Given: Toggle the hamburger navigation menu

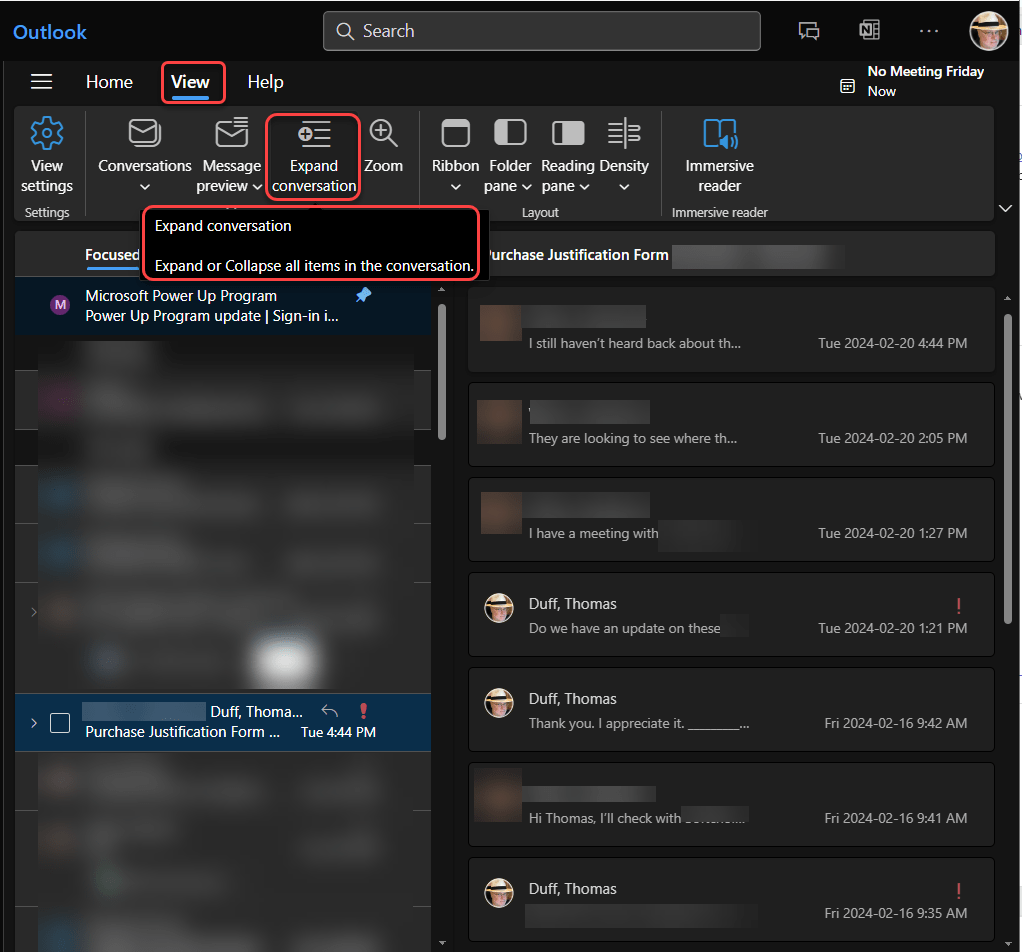Looking at the screenshot, I should pos(41,82).
